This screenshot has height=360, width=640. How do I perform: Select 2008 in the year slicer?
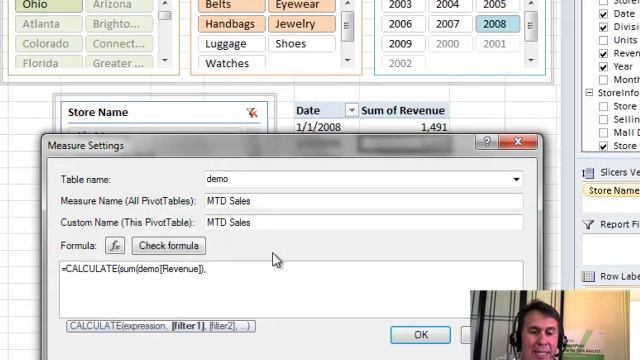498,24
